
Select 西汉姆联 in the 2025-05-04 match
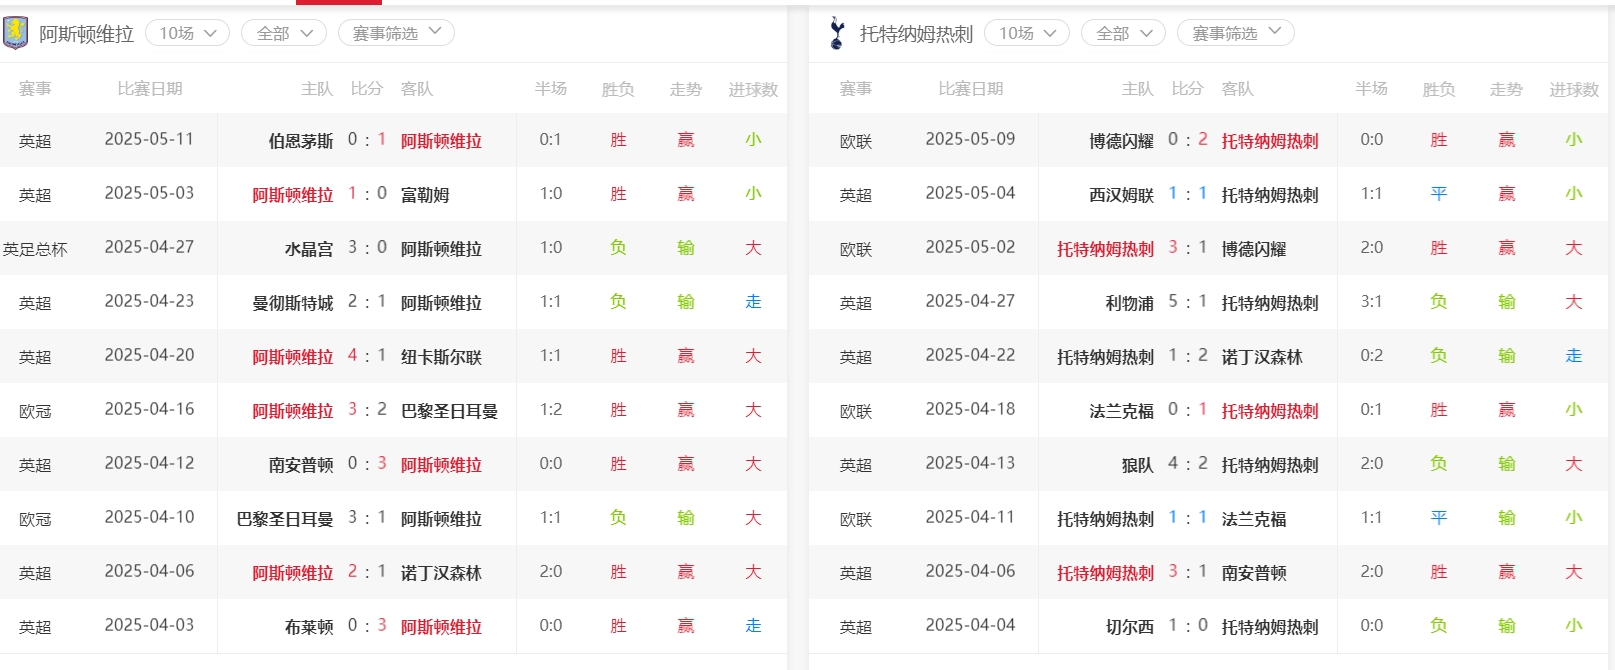click(1121, 195)
